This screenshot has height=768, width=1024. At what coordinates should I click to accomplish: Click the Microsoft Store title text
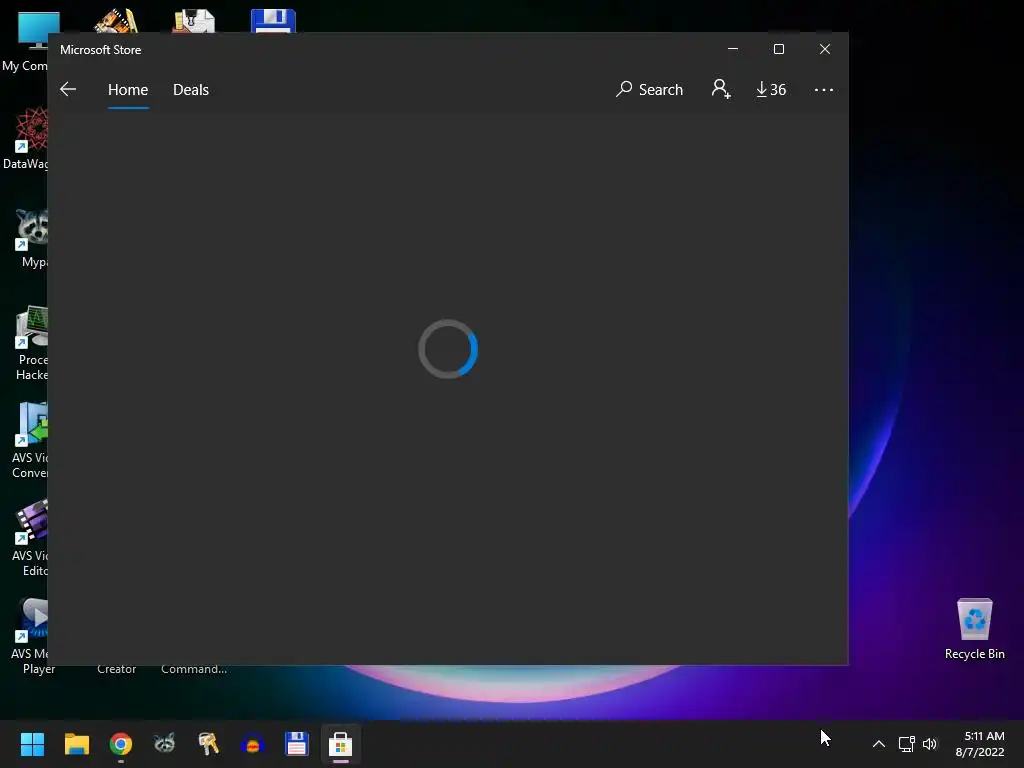(101, 50)
